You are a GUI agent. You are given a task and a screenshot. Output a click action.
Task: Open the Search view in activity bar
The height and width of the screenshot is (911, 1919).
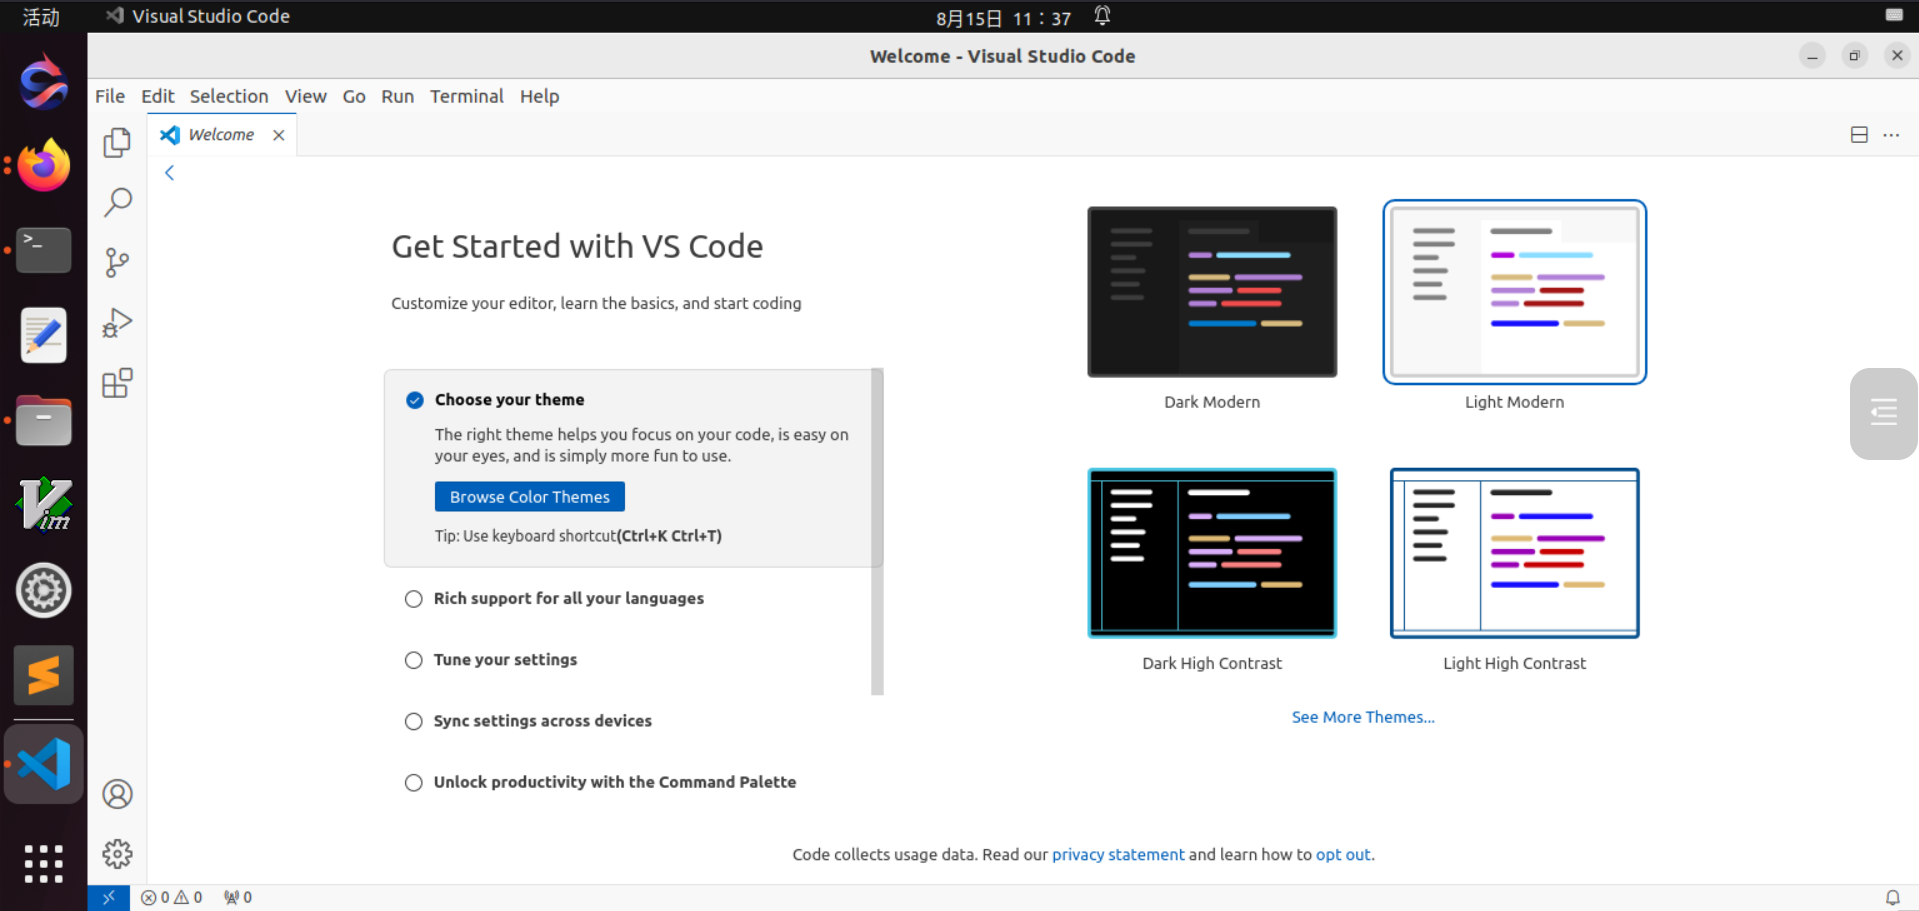coord(117,203)
